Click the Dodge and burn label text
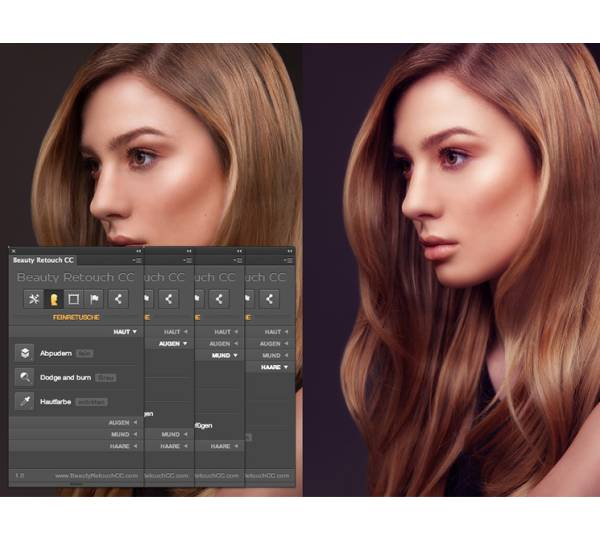 (65, 377)
